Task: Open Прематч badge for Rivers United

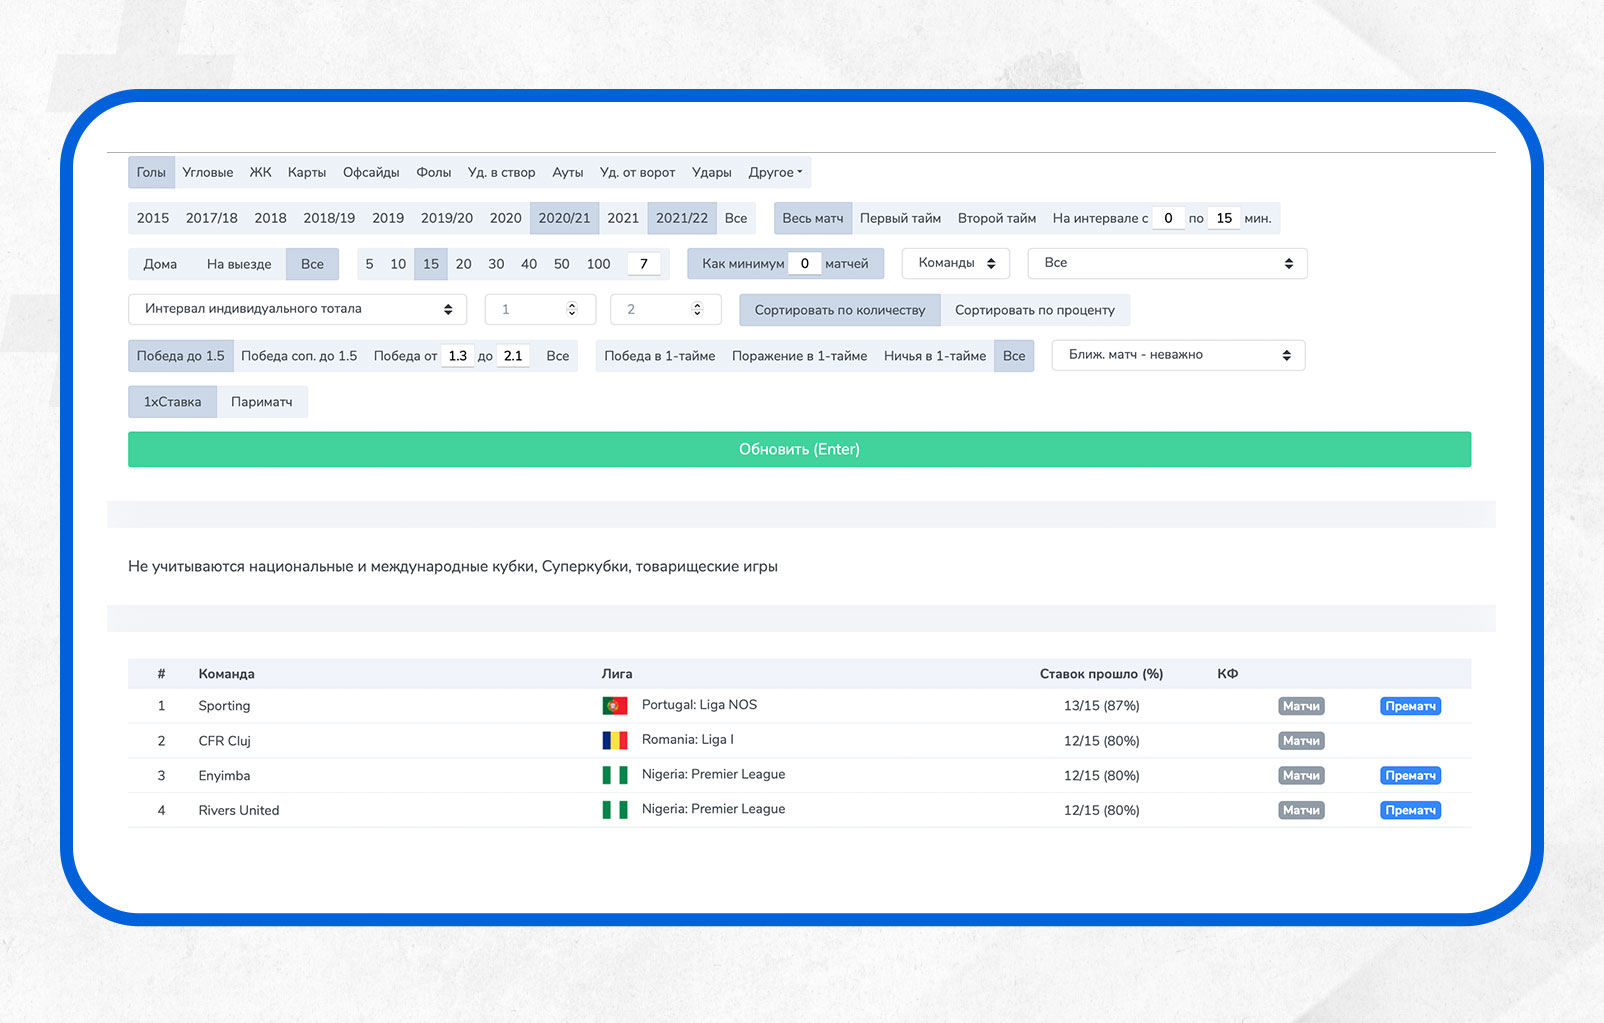Action: (1410, 811)
